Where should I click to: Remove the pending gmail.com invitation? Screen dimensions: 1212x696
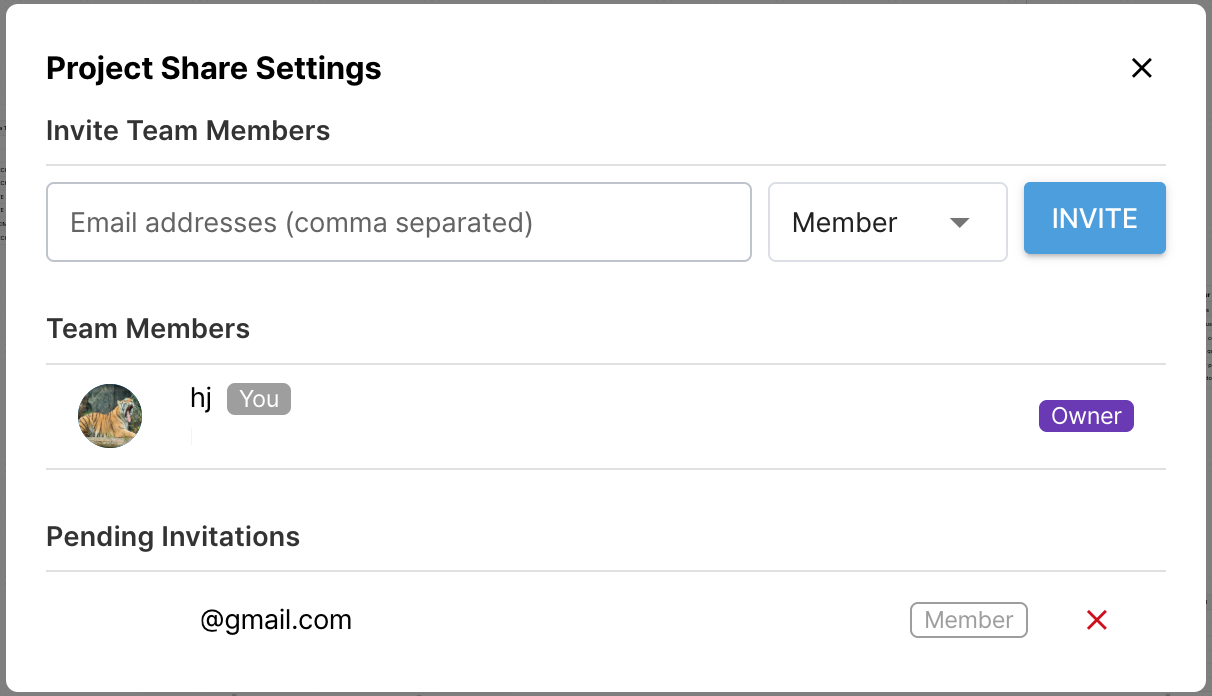[x=1096, y=620]
